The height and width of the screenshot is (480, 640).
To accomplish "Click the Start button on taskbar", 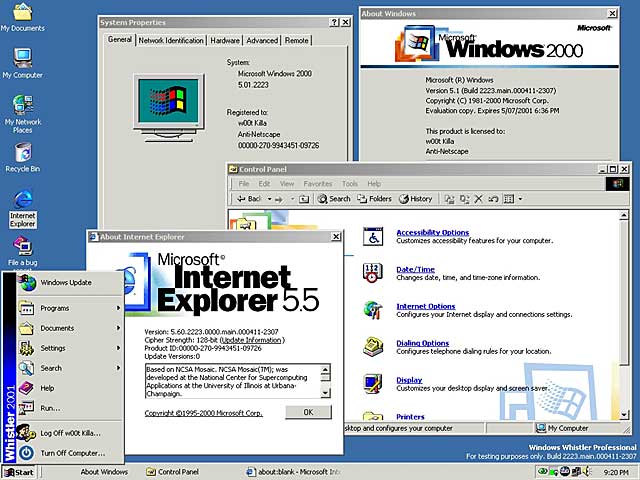I will click(19, 472).
